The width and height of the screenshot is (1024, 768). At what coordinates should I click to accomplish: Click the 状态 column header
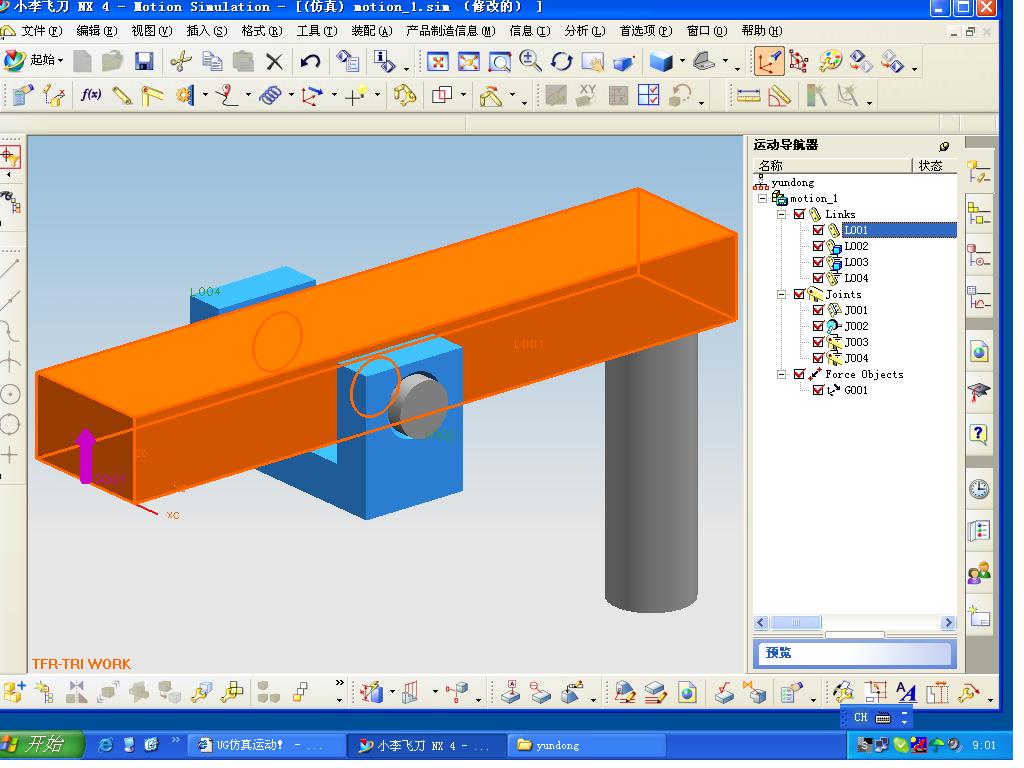click(x=934, y=165)
